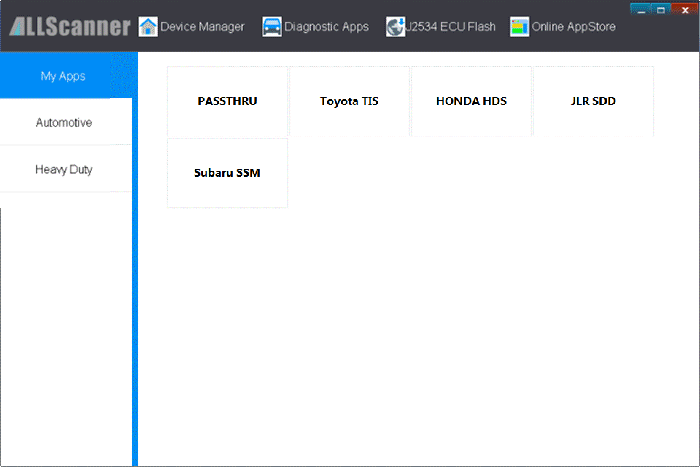Click the ALLScanner logo
Screen dimensions: 700x467
[x=70, y=26]
